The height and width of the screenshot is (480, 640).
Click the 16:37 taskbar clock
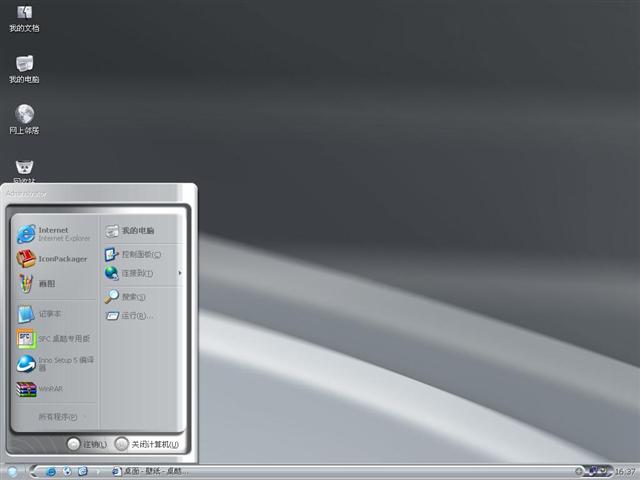pos(626,472)
